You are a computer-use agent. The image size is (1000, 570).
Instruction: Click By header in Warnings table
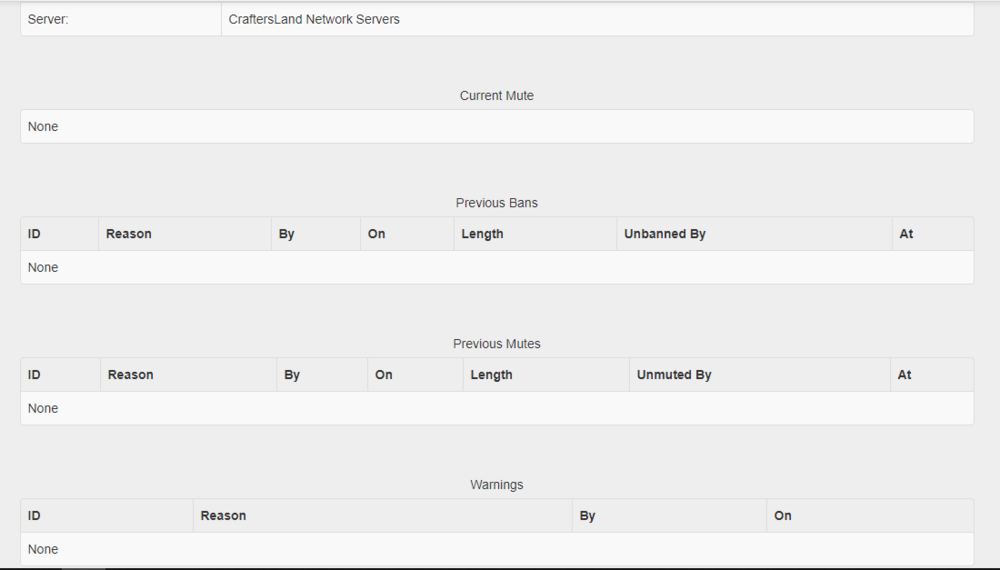click(x=587, y=516)
